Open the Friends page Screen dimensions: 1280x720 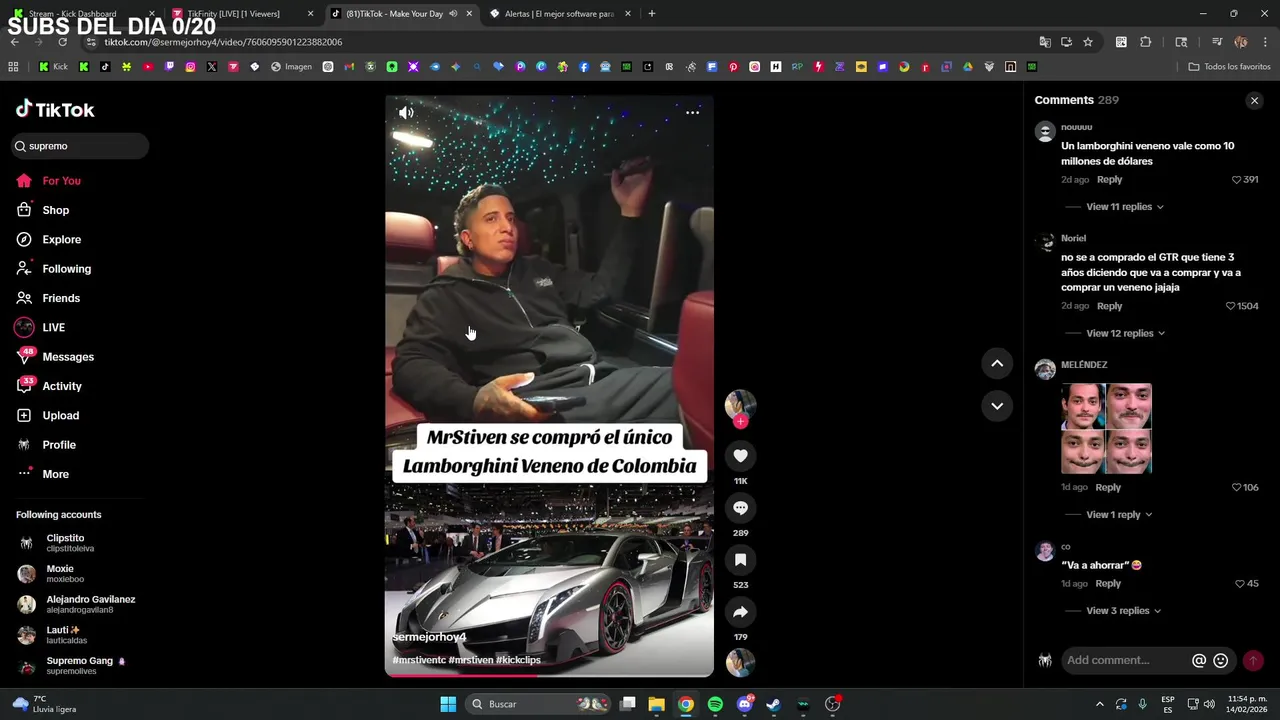50,298
